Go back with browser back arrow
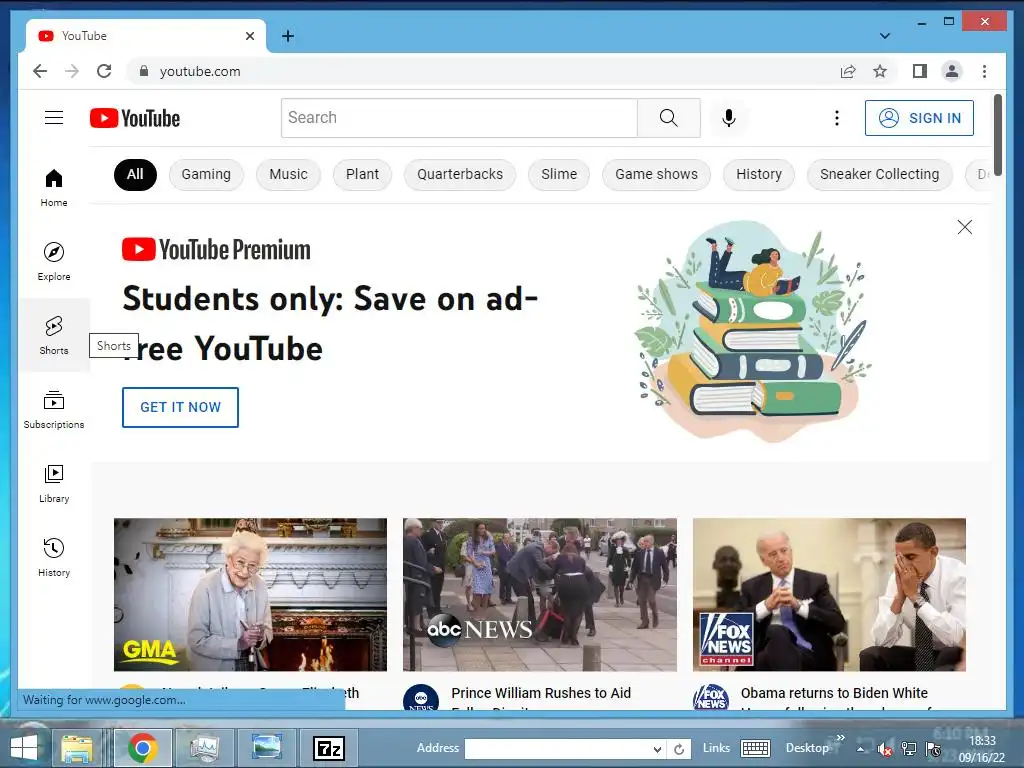 tap(40, 71)
